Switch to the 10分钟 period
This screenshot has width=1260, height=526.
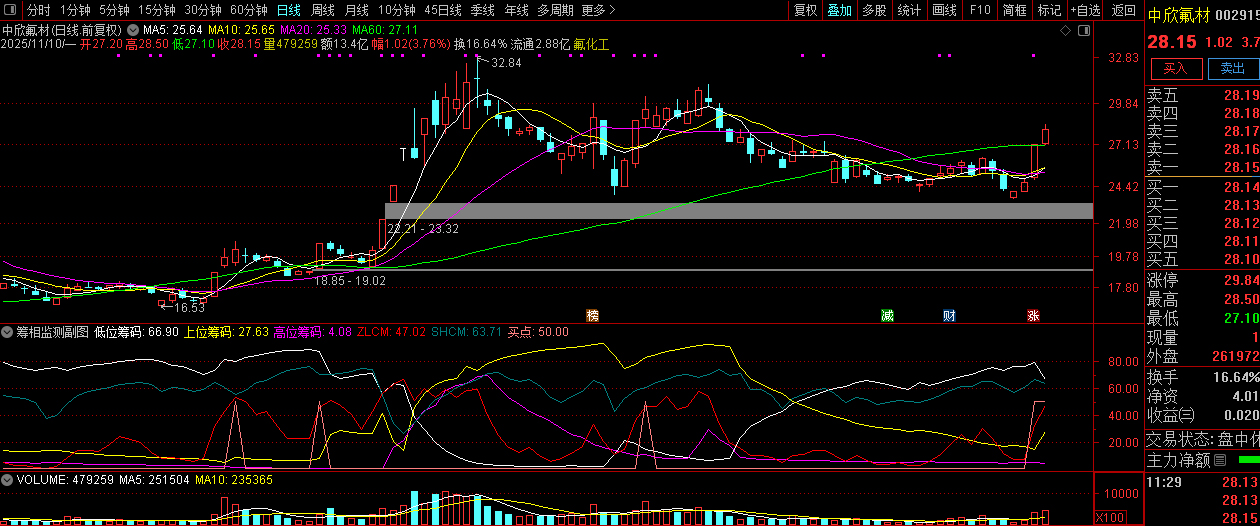397,10
